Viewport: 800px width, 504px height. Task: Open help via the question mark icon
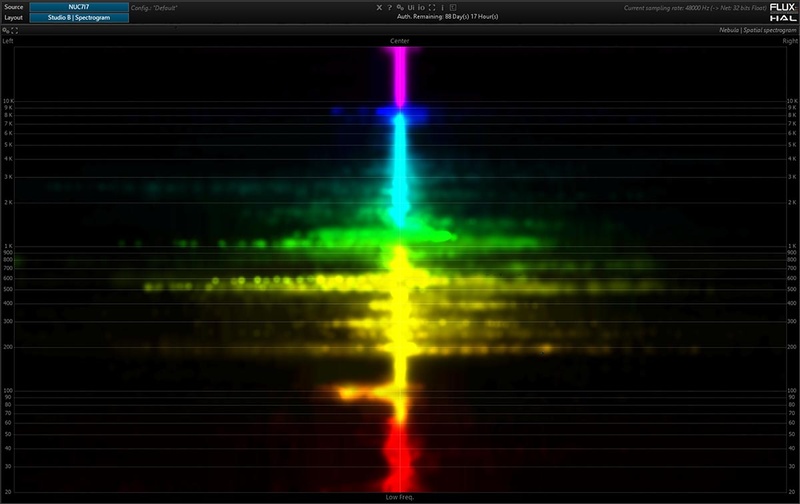click(x=390, y=8)
